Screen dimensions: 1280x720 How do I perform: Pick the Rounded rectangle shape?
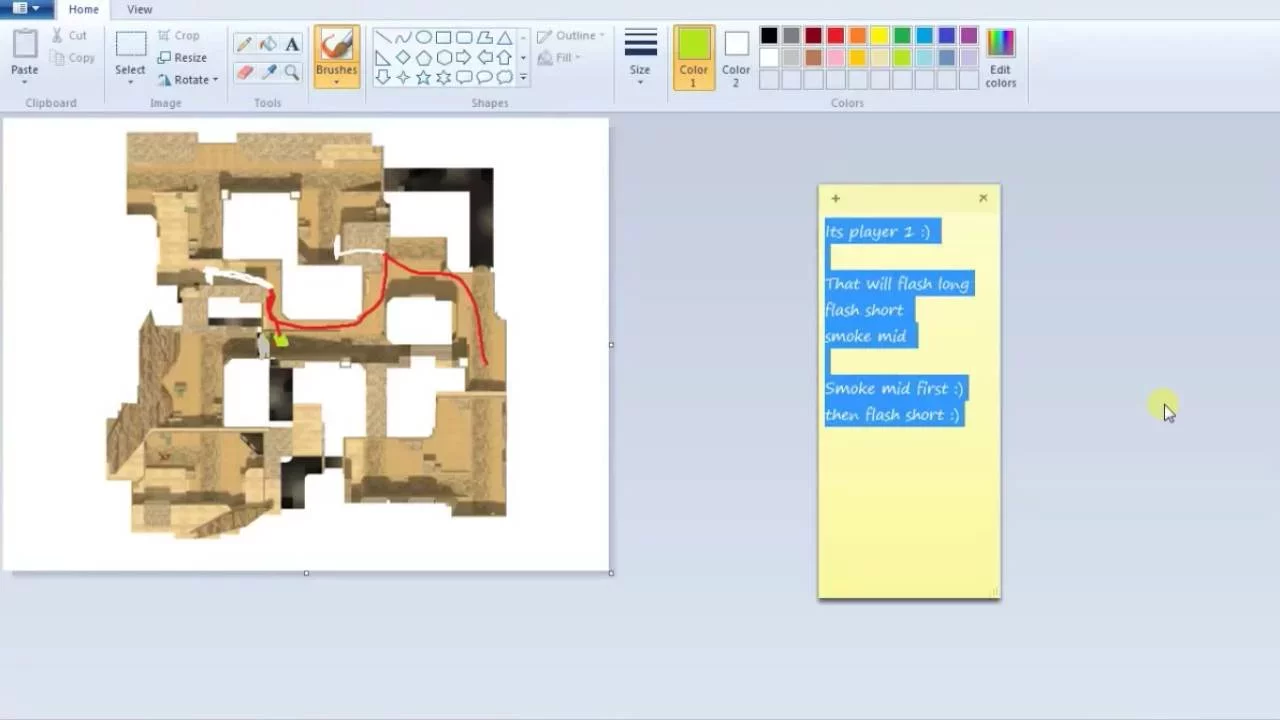tap(464, 37)
